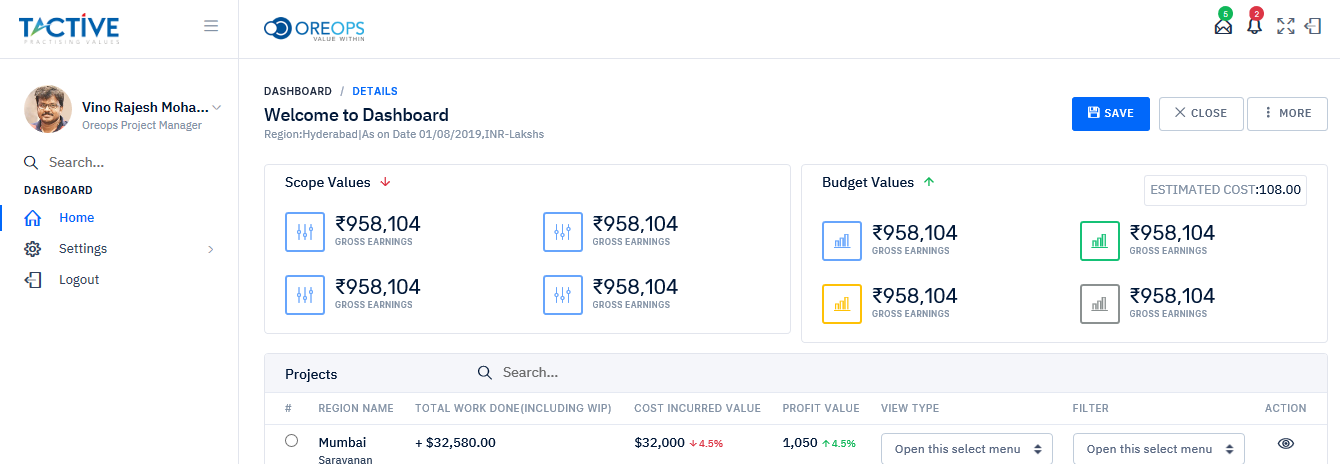This screenshot has height=464, width=1340.
Task: Open the notifications bell
Action: pyautogui.click(x=1254, y=27)
